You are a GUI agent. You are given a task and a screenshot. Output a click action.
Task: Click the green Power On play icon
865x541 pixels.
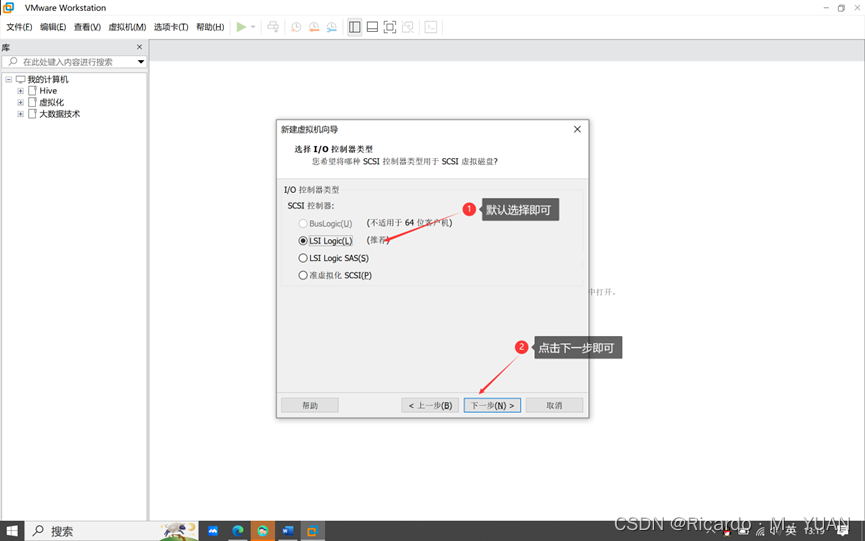241,27
